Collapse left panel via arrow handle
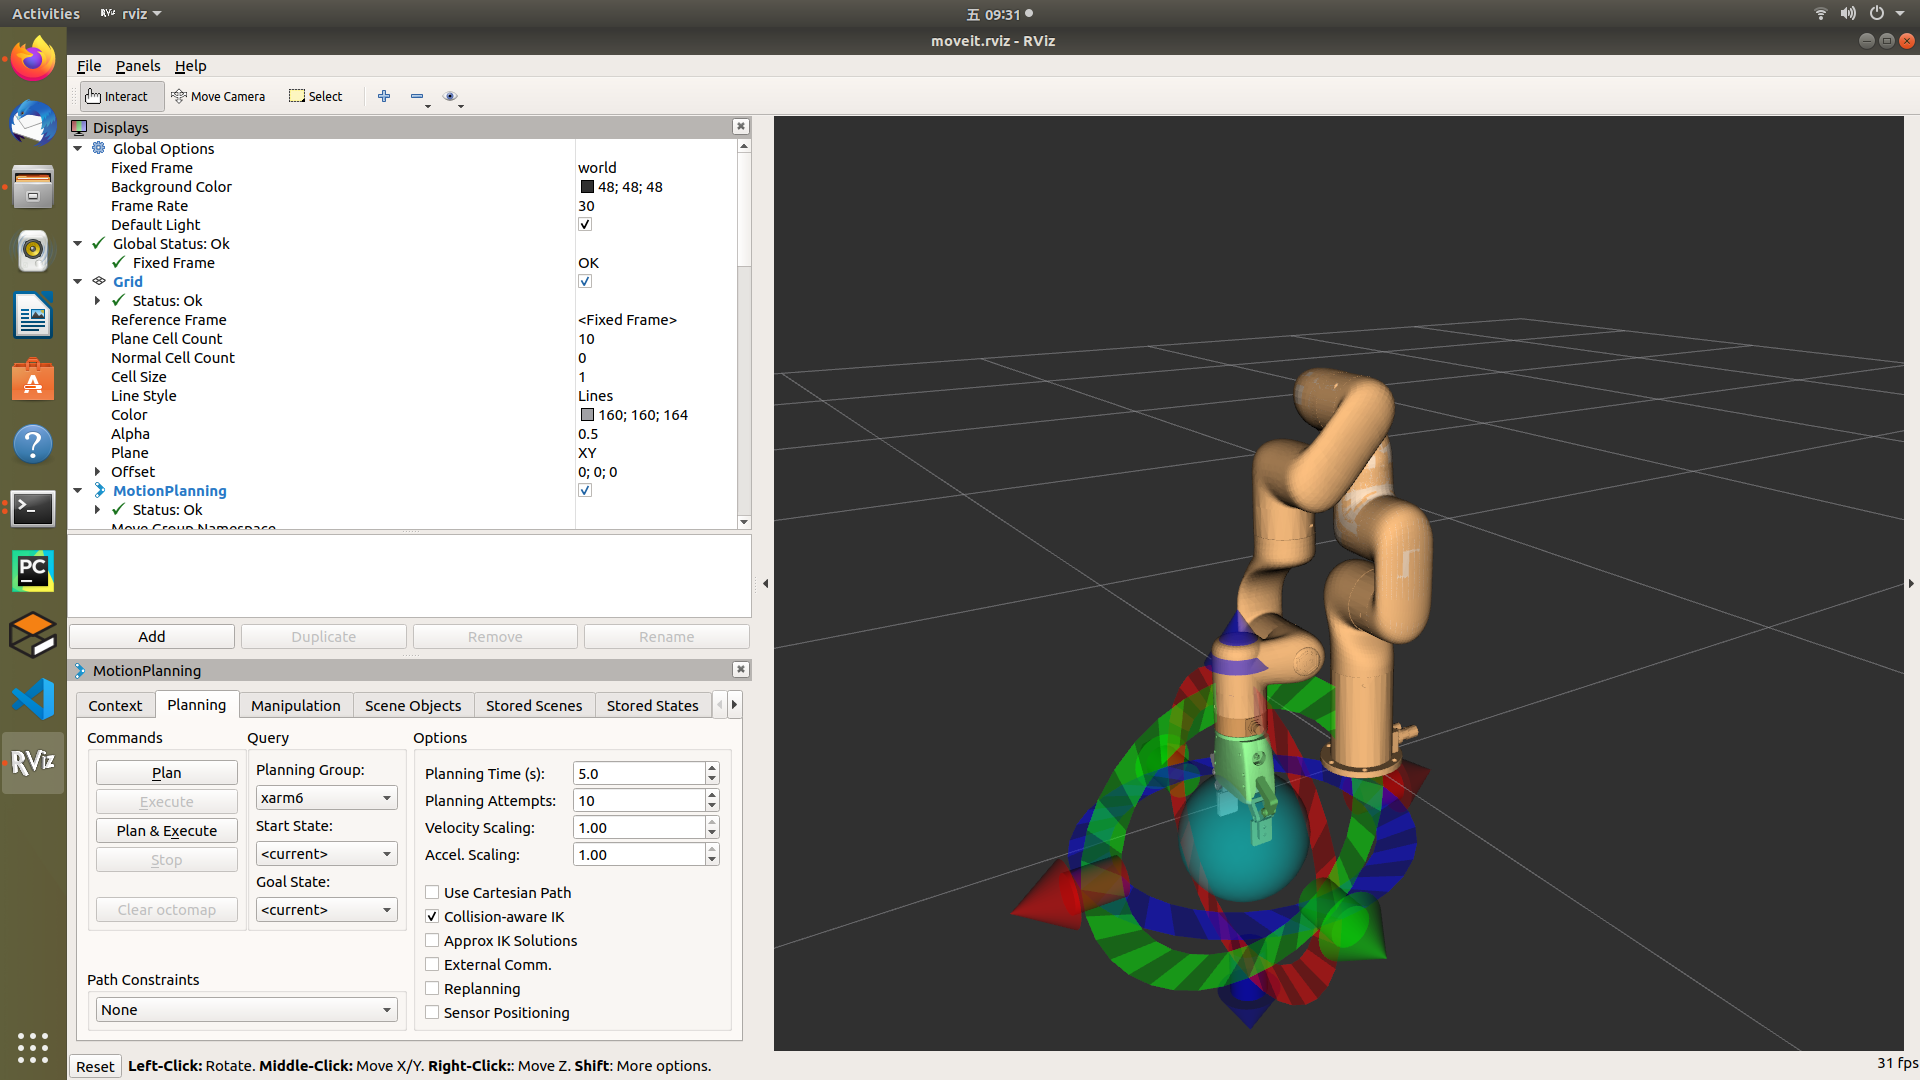 (x=765, y=583)
